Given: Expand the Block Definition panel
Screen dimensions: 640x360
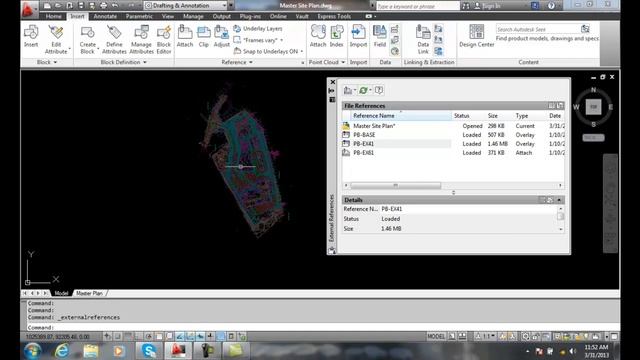Looking at the screenshot, I should tap(123, 62).
